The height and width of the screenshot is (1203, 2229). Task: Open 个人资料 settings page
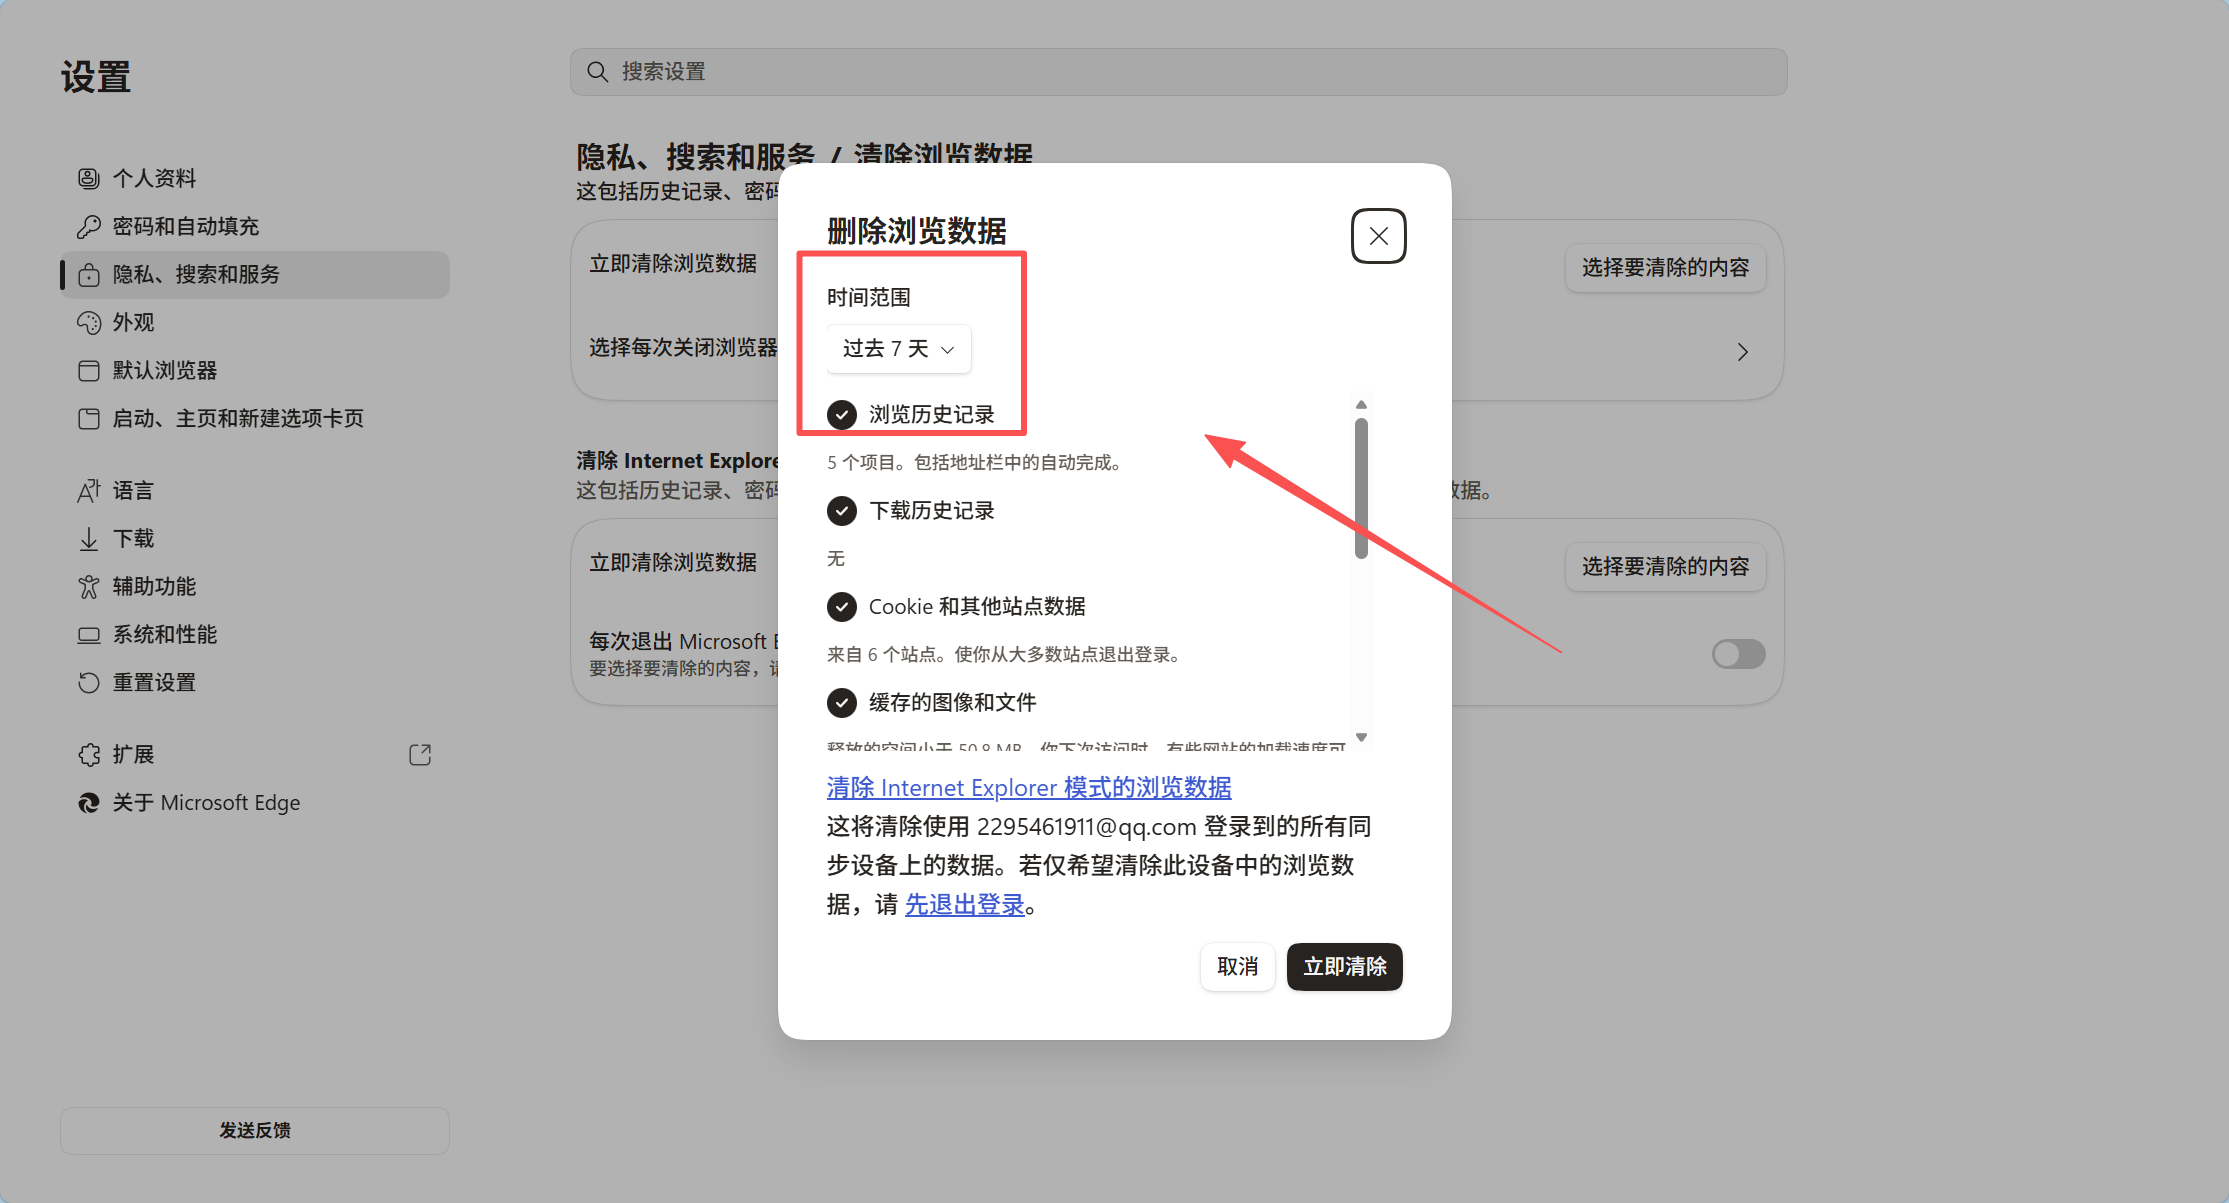[255, 178]
